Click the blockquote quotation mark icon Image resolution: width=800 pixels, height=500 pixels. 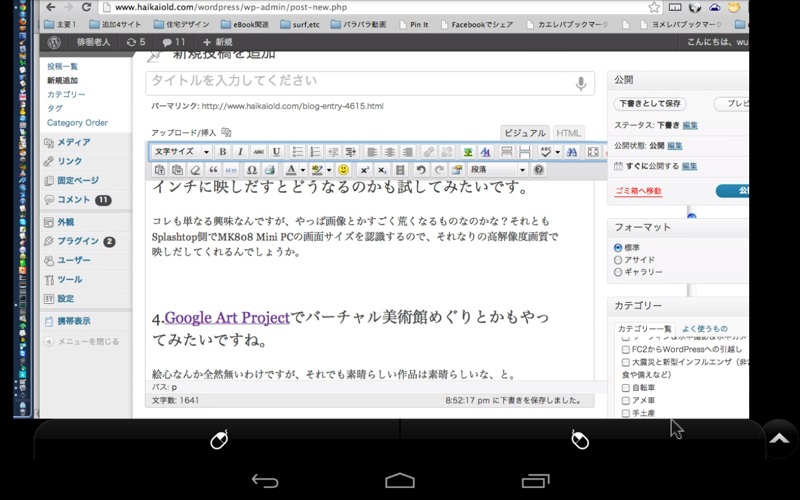click(x=213, y=169)
